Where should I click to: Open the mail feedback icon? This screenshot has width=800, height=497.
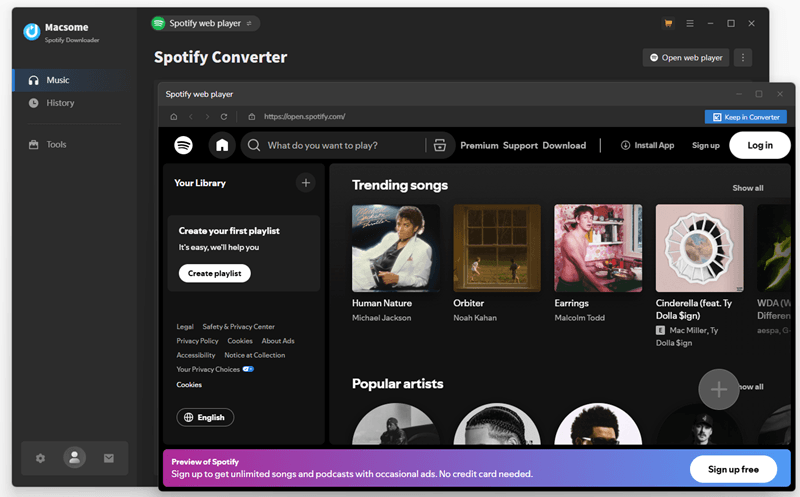pyautogui.click(x=109, y=458)
